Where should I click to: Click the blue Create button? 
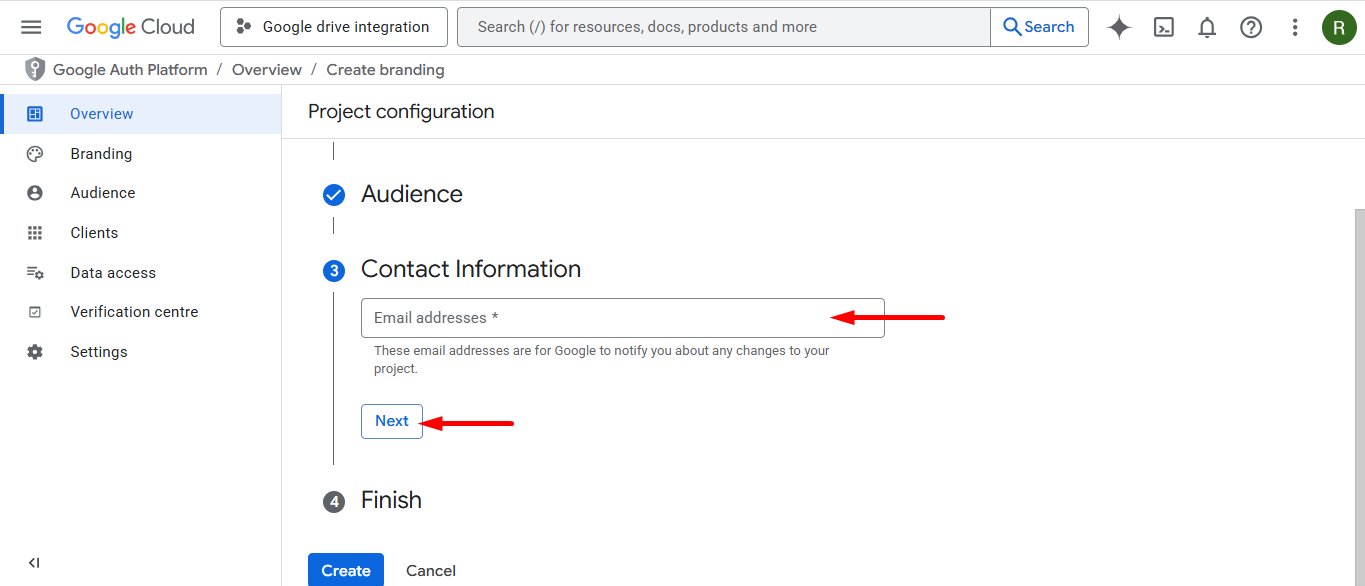[x=346, y=570]
